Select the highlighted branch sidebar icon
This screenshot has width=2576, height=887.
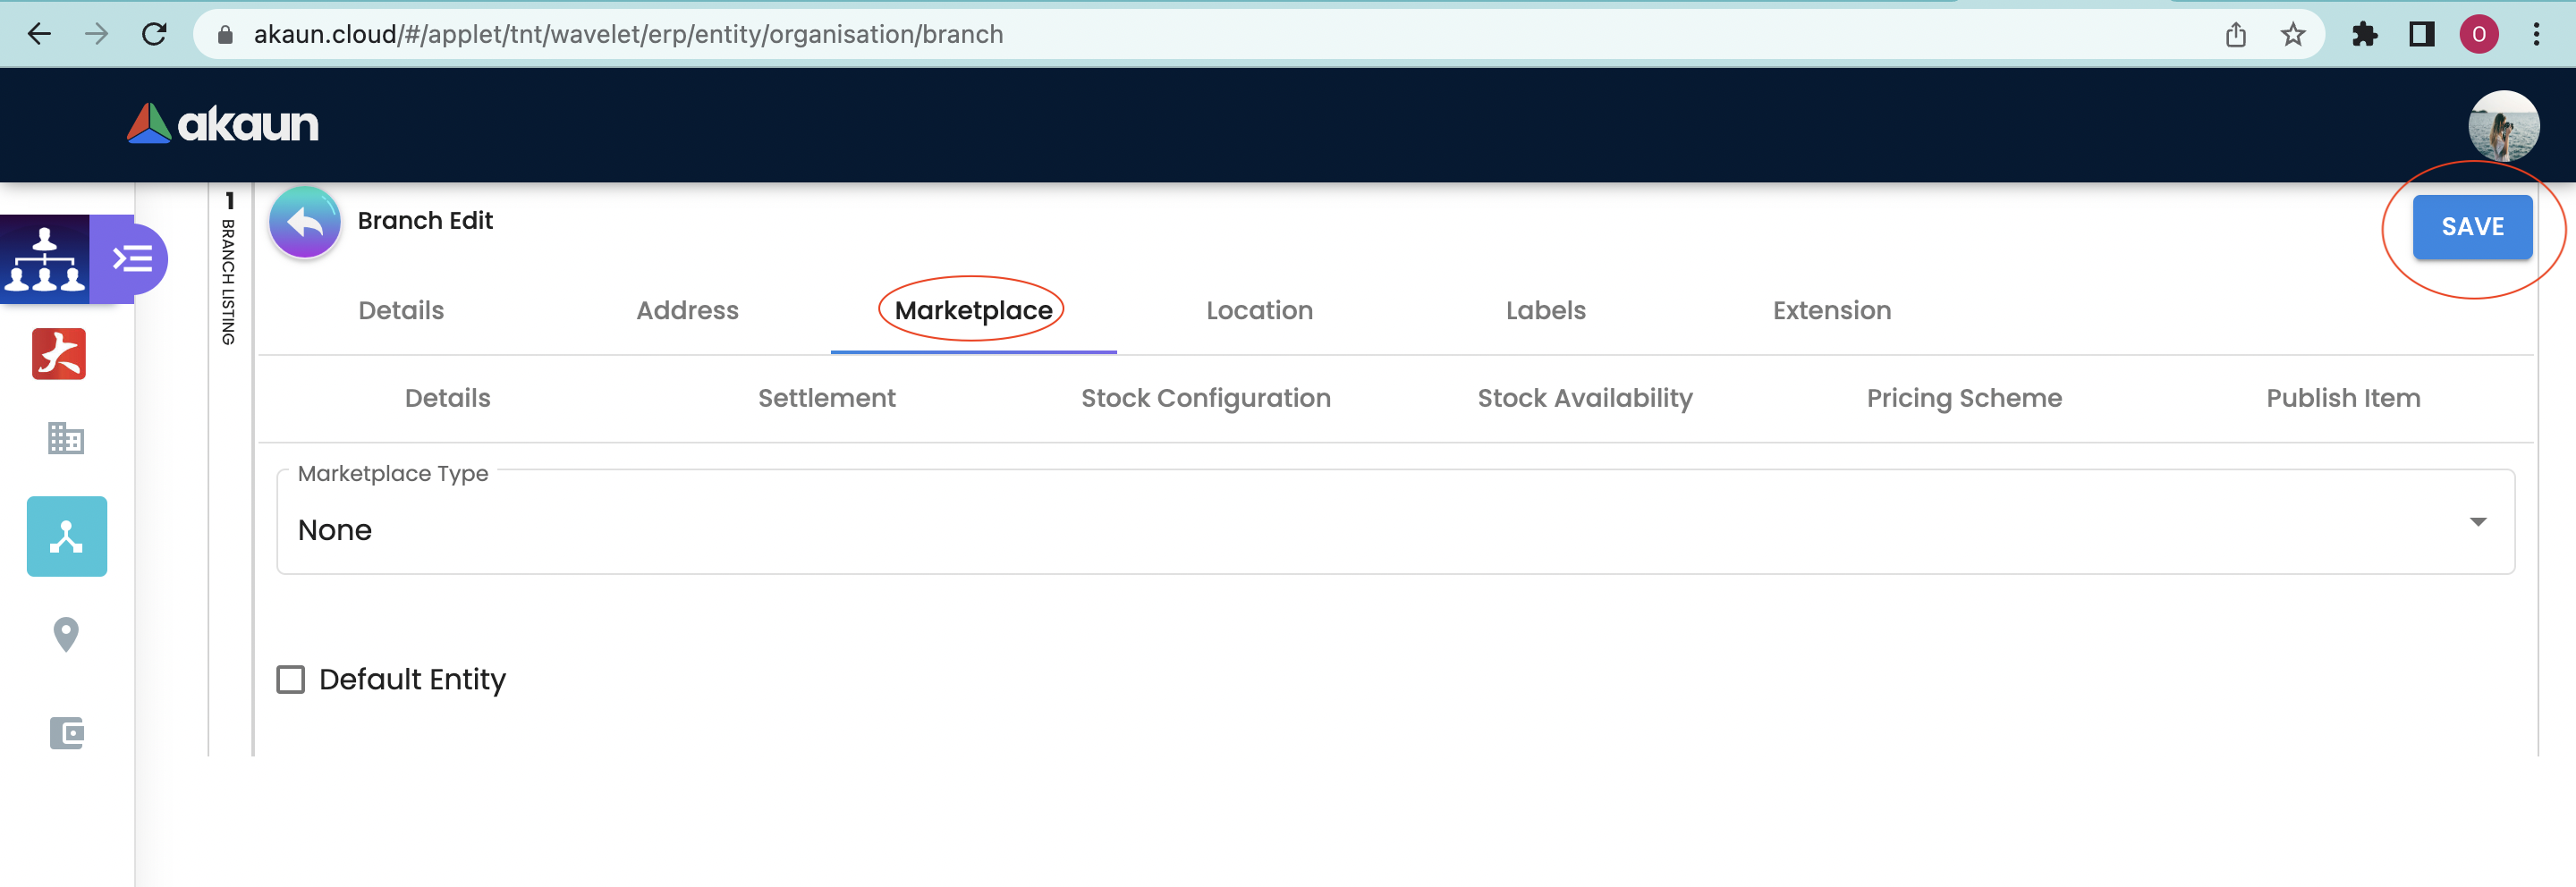(x=67, y=536)
